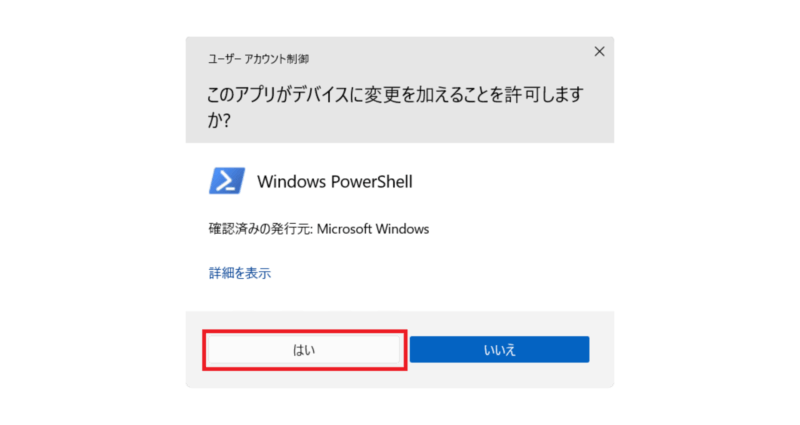Reject device changes with the いいえ button
This screenshot has height=425, width=800.
tap(499, 349)
